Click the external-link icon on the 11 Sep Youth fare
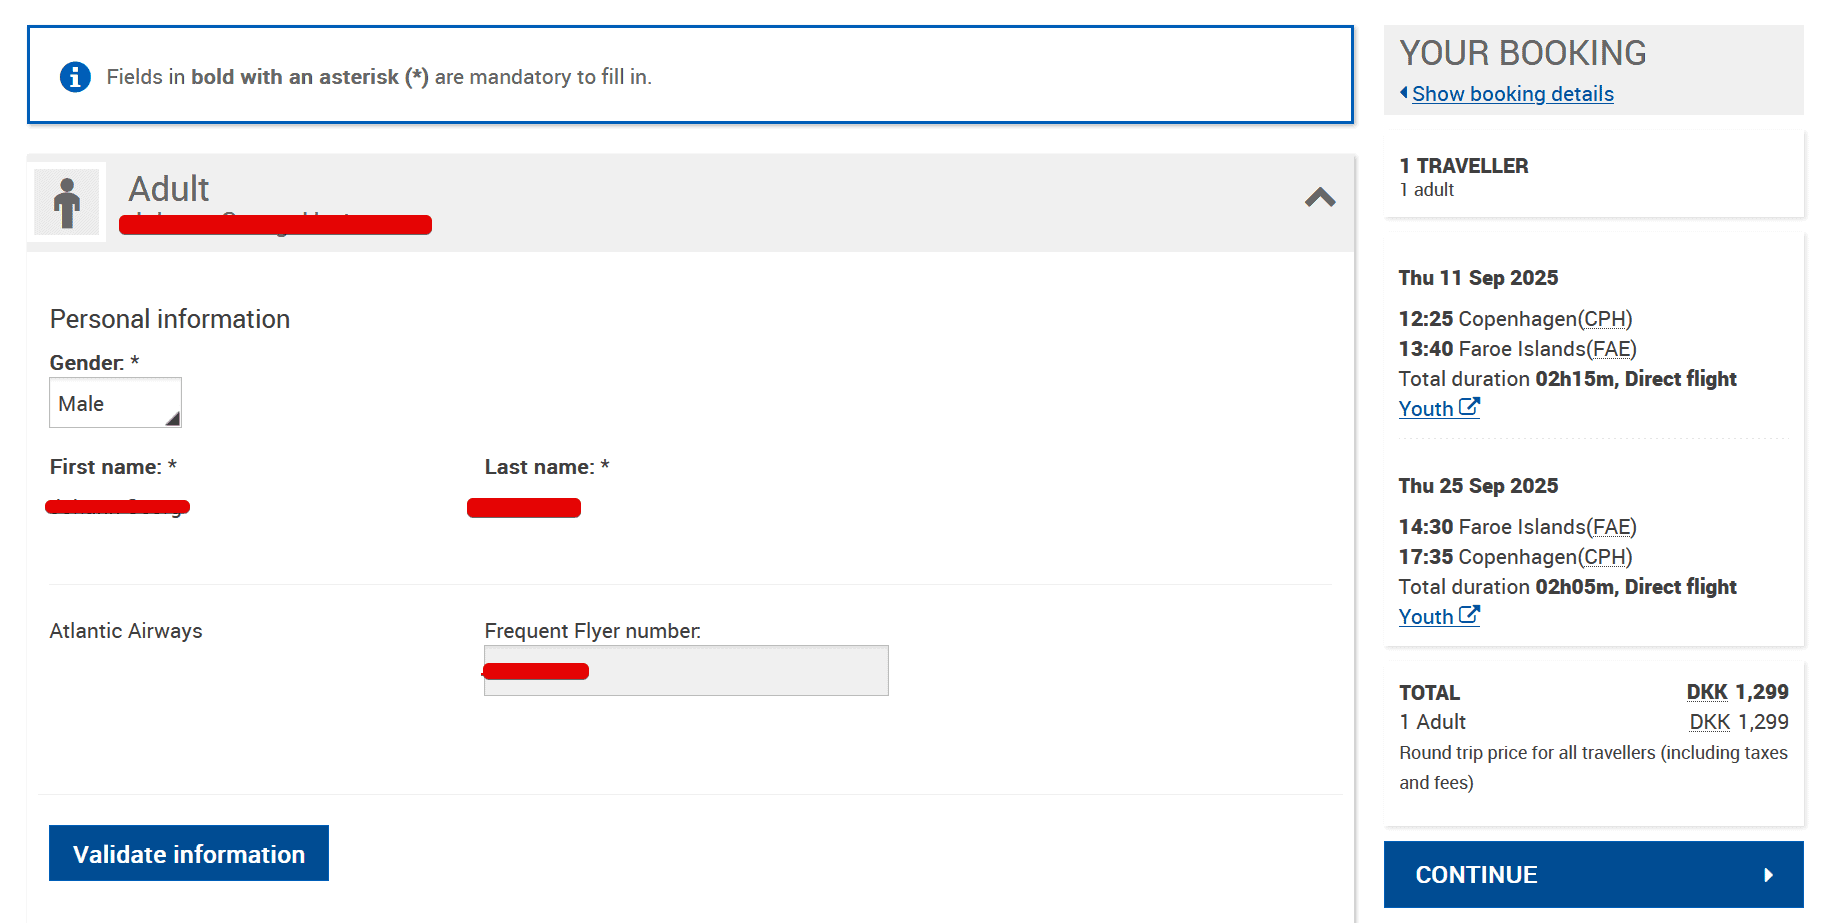 pos(1469,407)
